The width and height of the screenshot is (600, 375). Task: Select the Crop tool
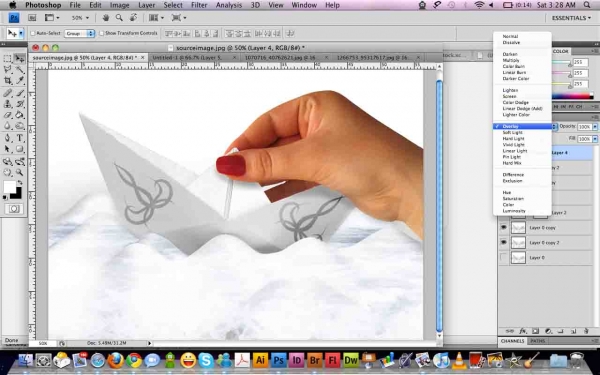[7, 81]
